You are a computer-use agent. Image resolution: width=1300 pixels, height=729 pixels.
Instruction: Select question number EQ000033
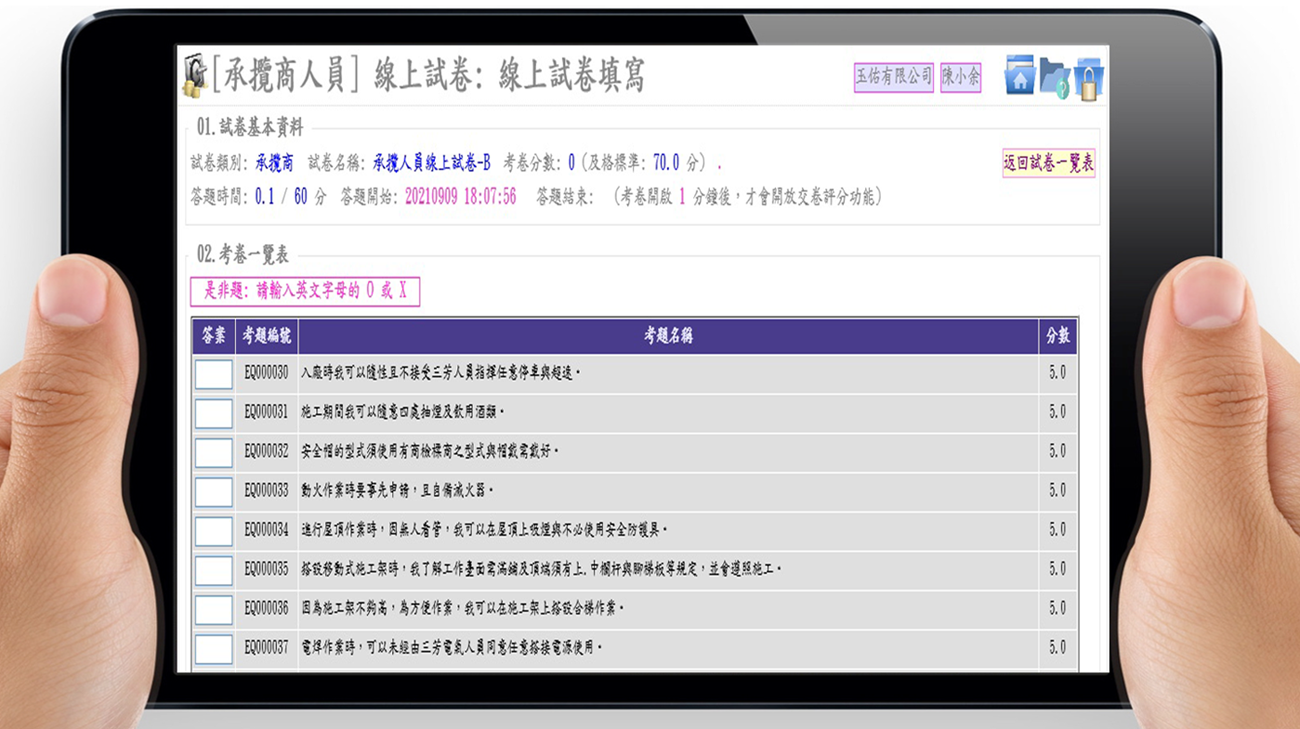point(267,491)
